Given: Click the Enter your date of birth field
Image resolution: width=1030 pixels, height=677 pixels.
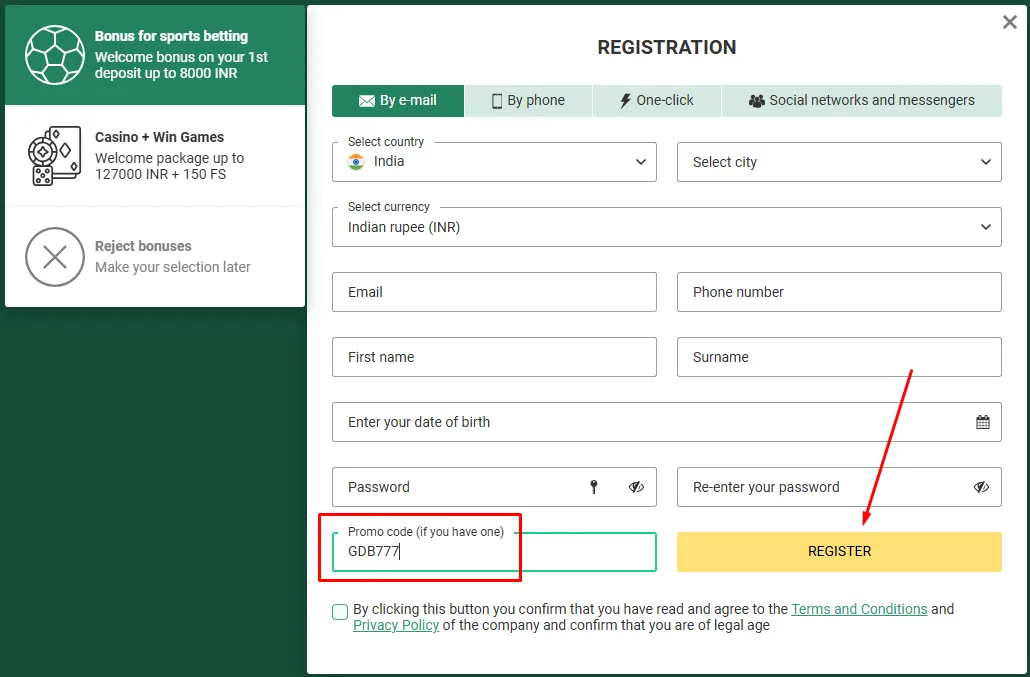Looking at the screenshot, I should coord(667,422).
